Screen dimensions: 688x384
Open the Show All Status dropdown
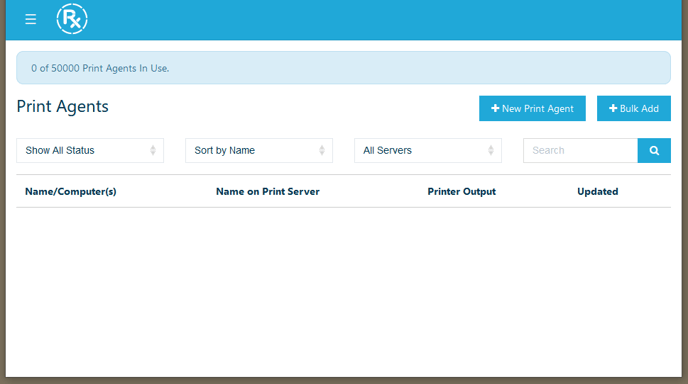[x=90, y=151]
